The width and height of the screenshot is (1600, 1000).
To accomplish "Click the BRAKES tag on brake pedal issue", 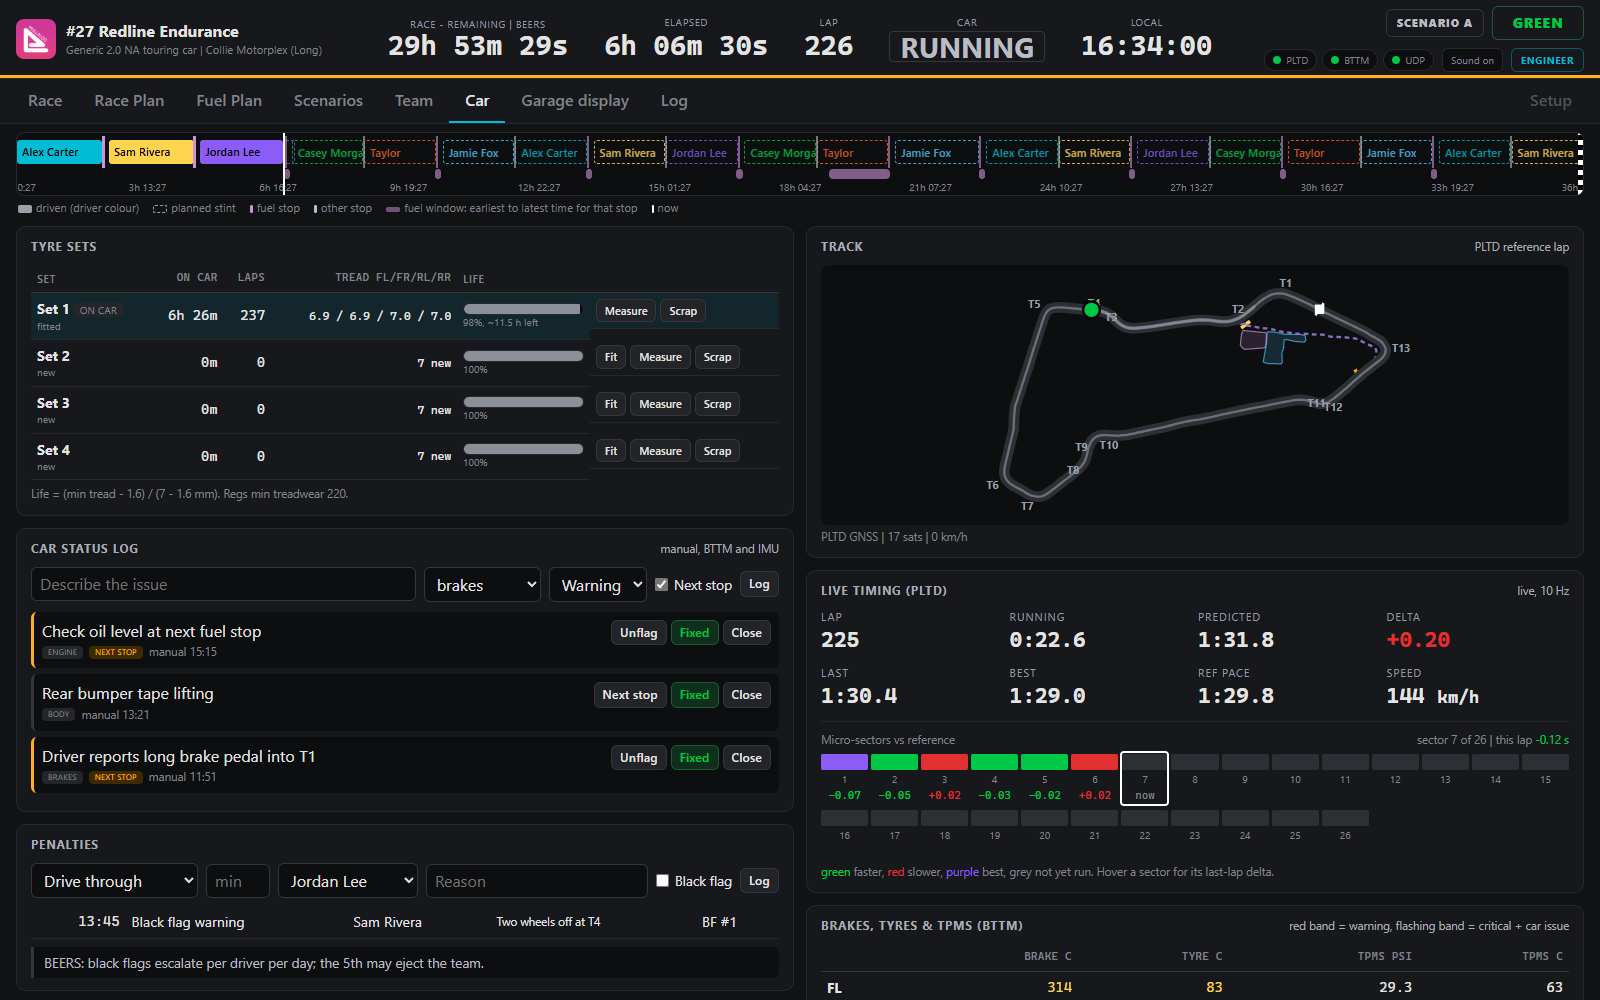I will coord(62,777).
